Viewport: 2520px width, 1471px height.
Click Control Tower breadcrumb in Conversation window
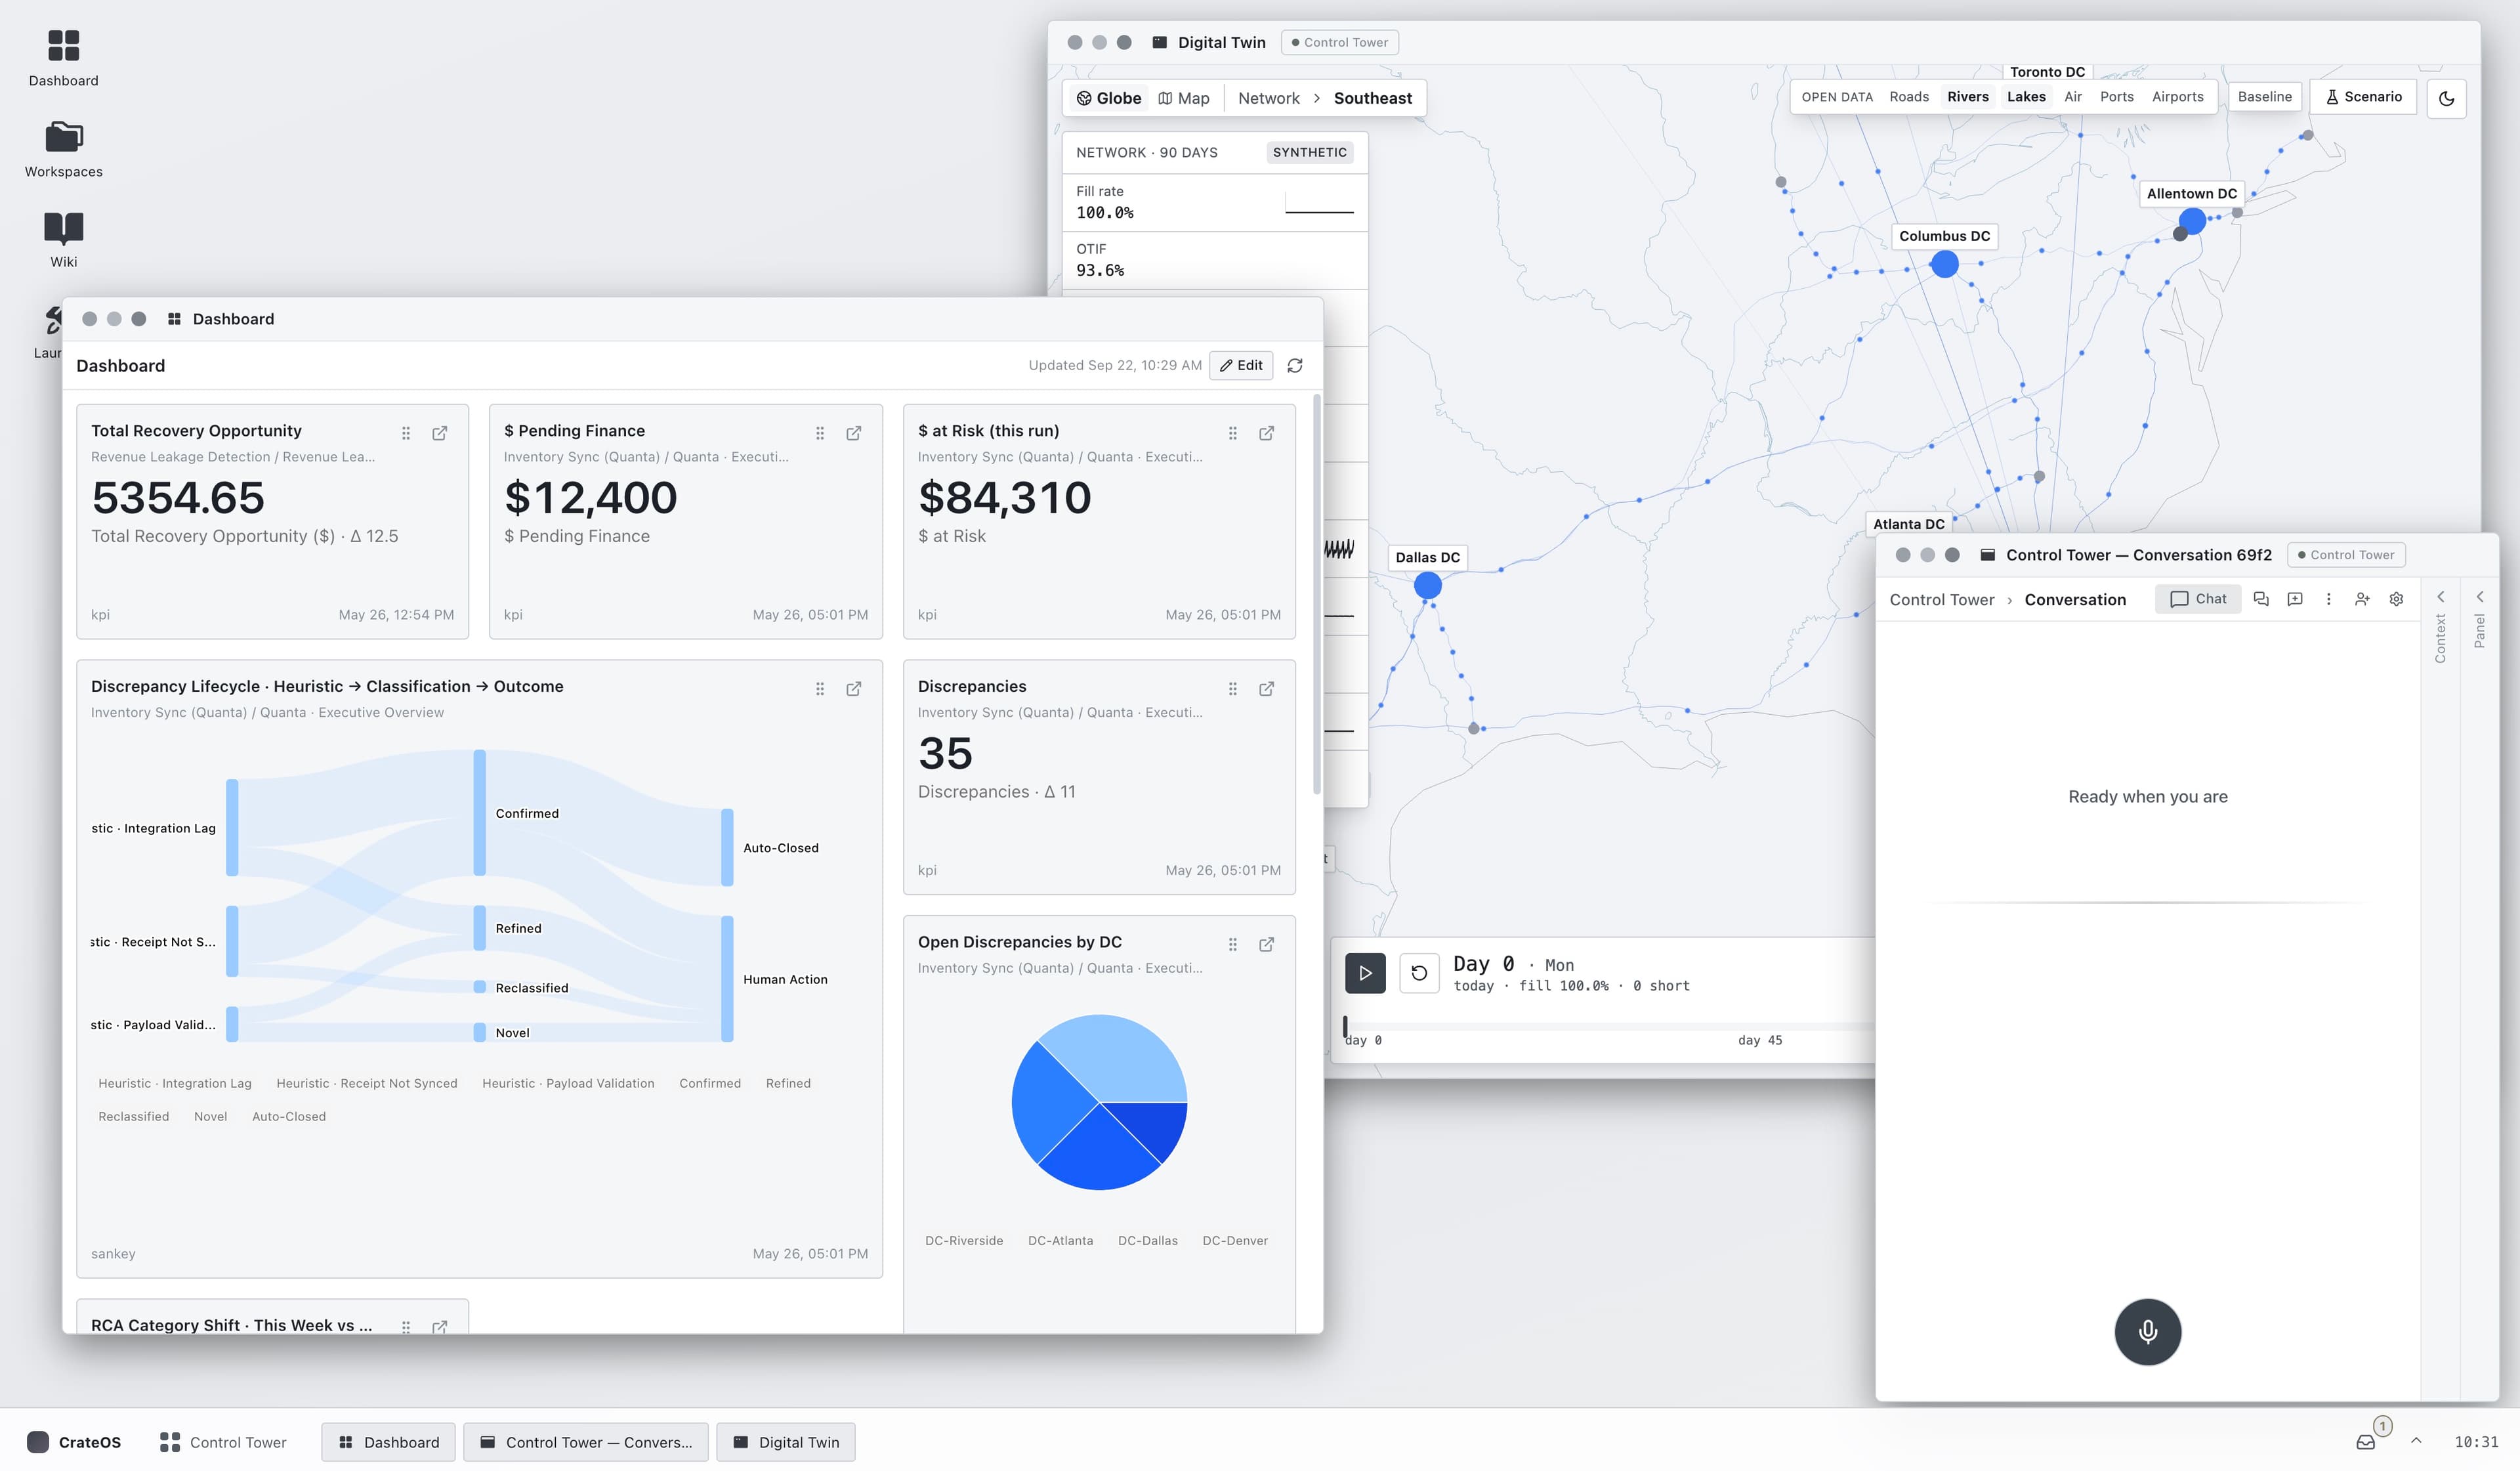(1941, 600)
